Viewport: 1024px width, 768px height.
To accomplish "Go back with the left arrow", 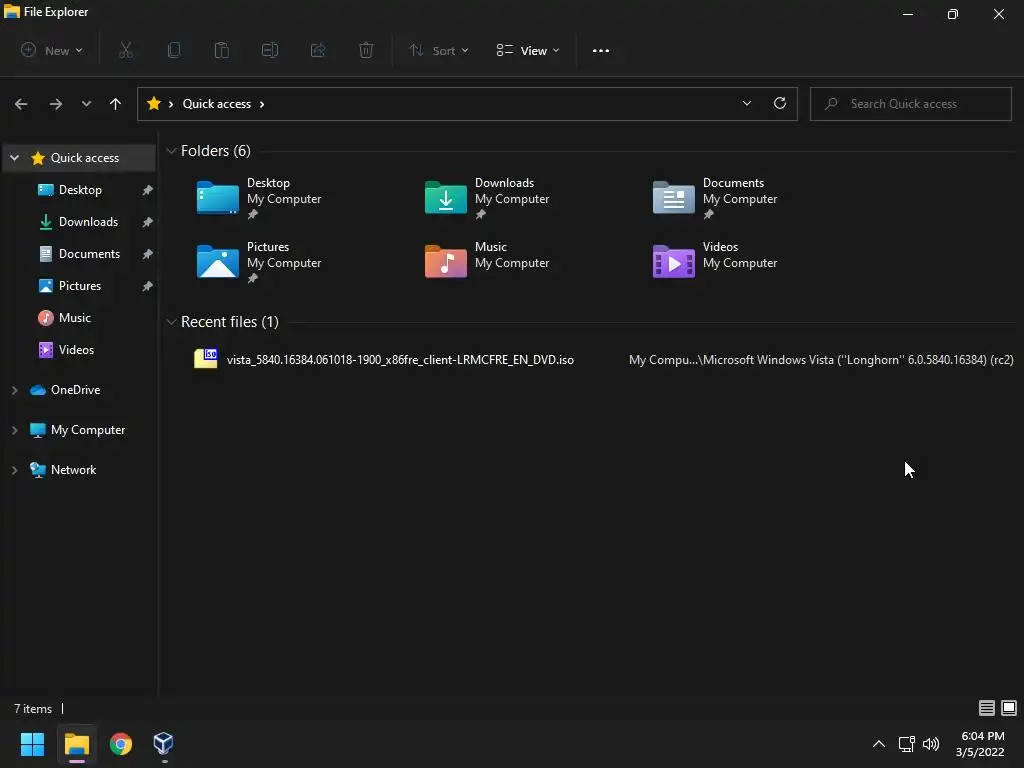I will click(x=21, y=104).
